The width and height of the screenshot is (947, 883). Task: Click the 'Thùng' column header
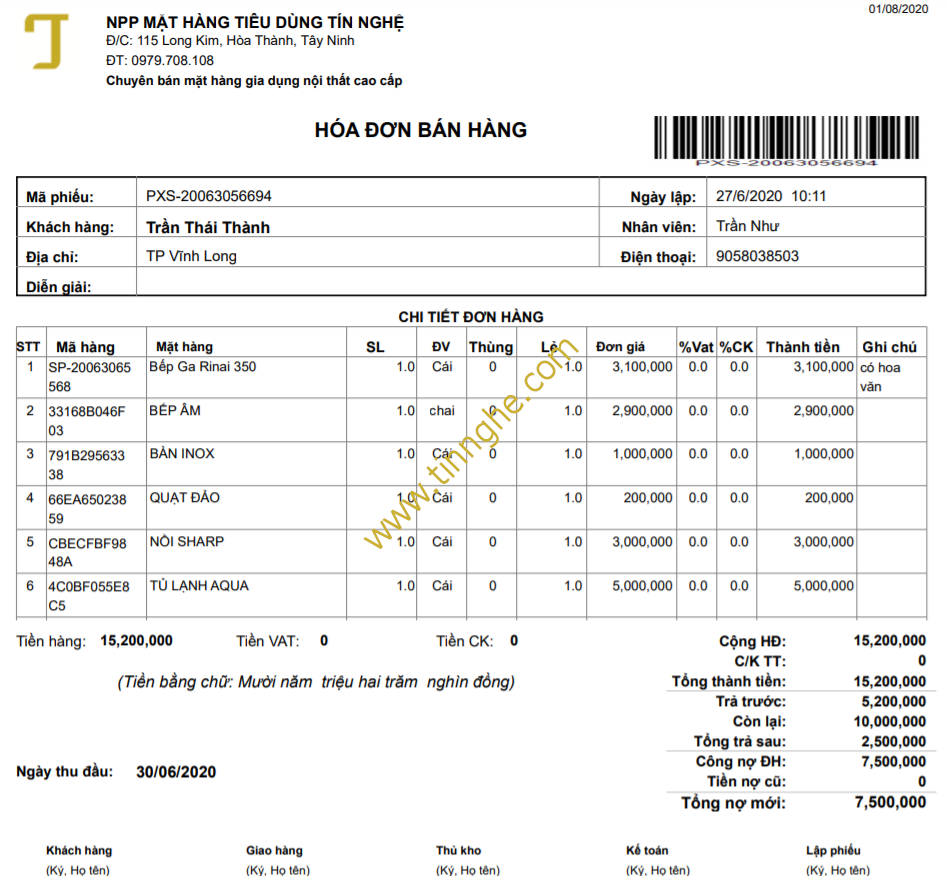click(x=491, y=347)
